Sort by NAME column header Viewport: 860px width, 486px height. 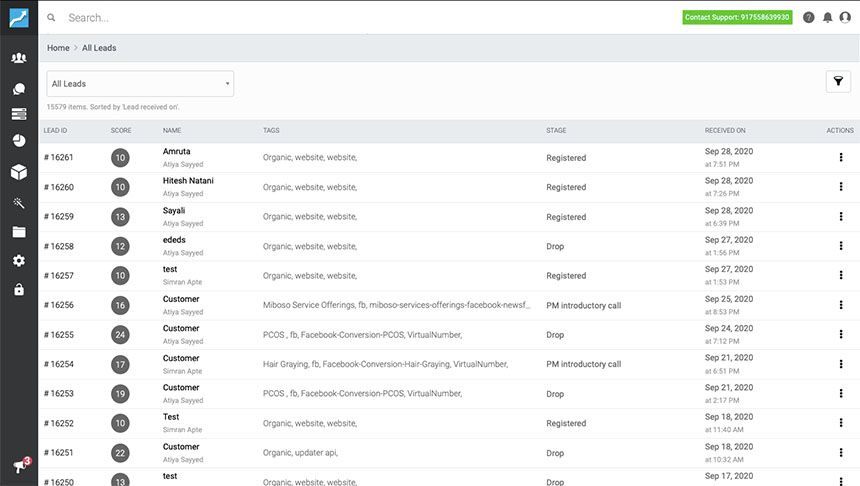(x=172, y=131)
